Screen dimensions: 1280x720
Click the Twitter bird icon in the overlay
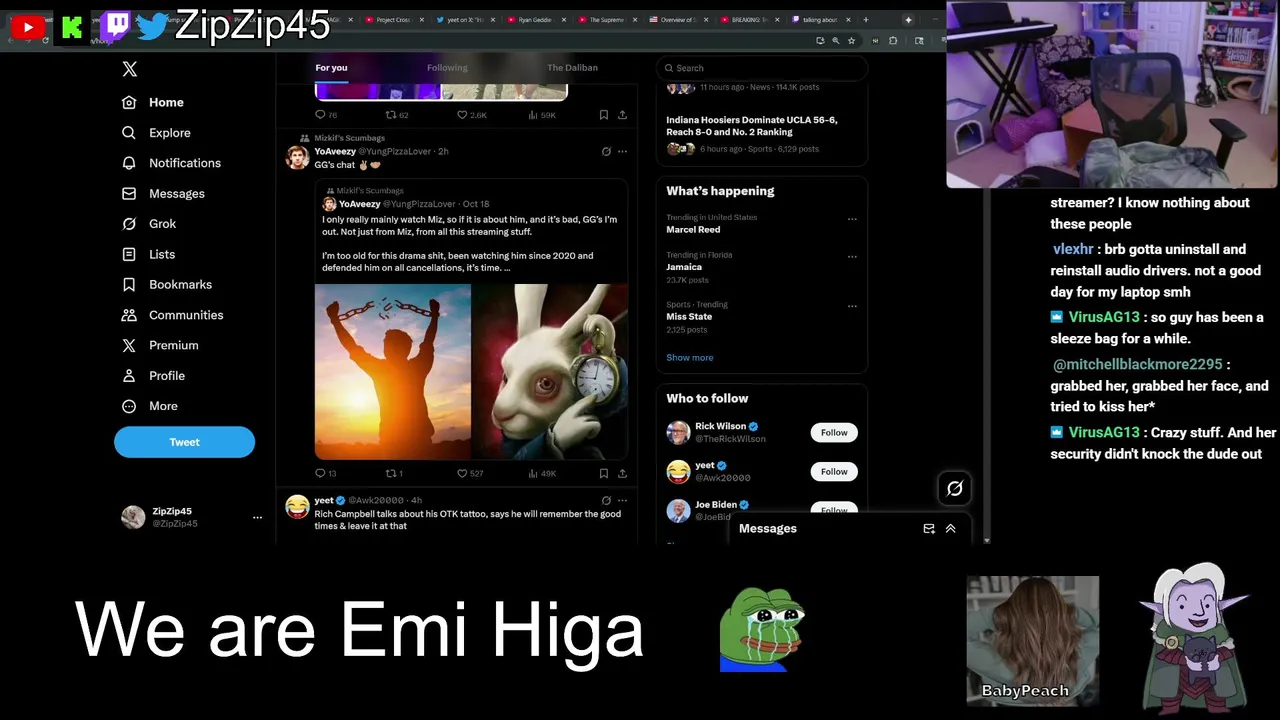pos(153,27)
